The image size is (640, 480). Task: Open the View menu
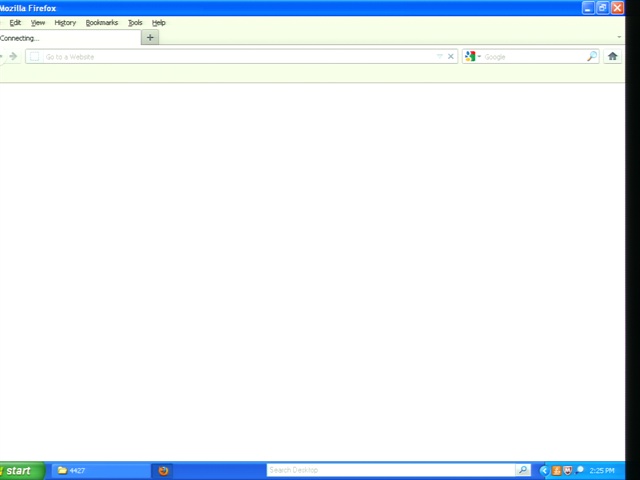(x=38, y=23)
